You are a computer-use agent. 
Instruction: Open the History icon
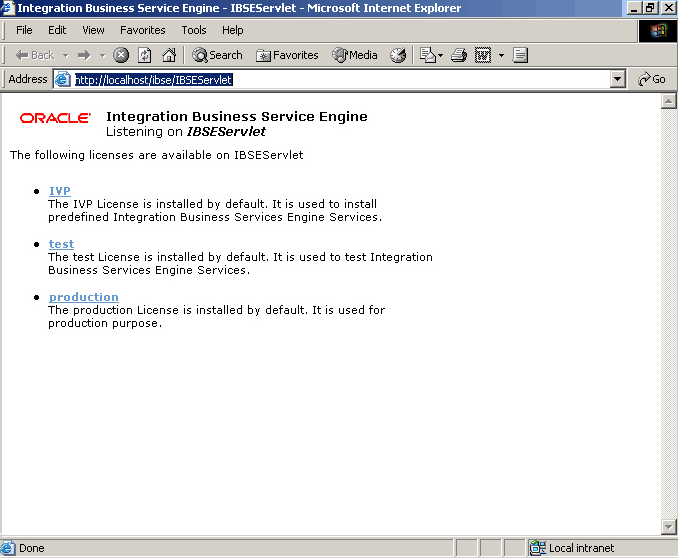(x=398, y=55)
